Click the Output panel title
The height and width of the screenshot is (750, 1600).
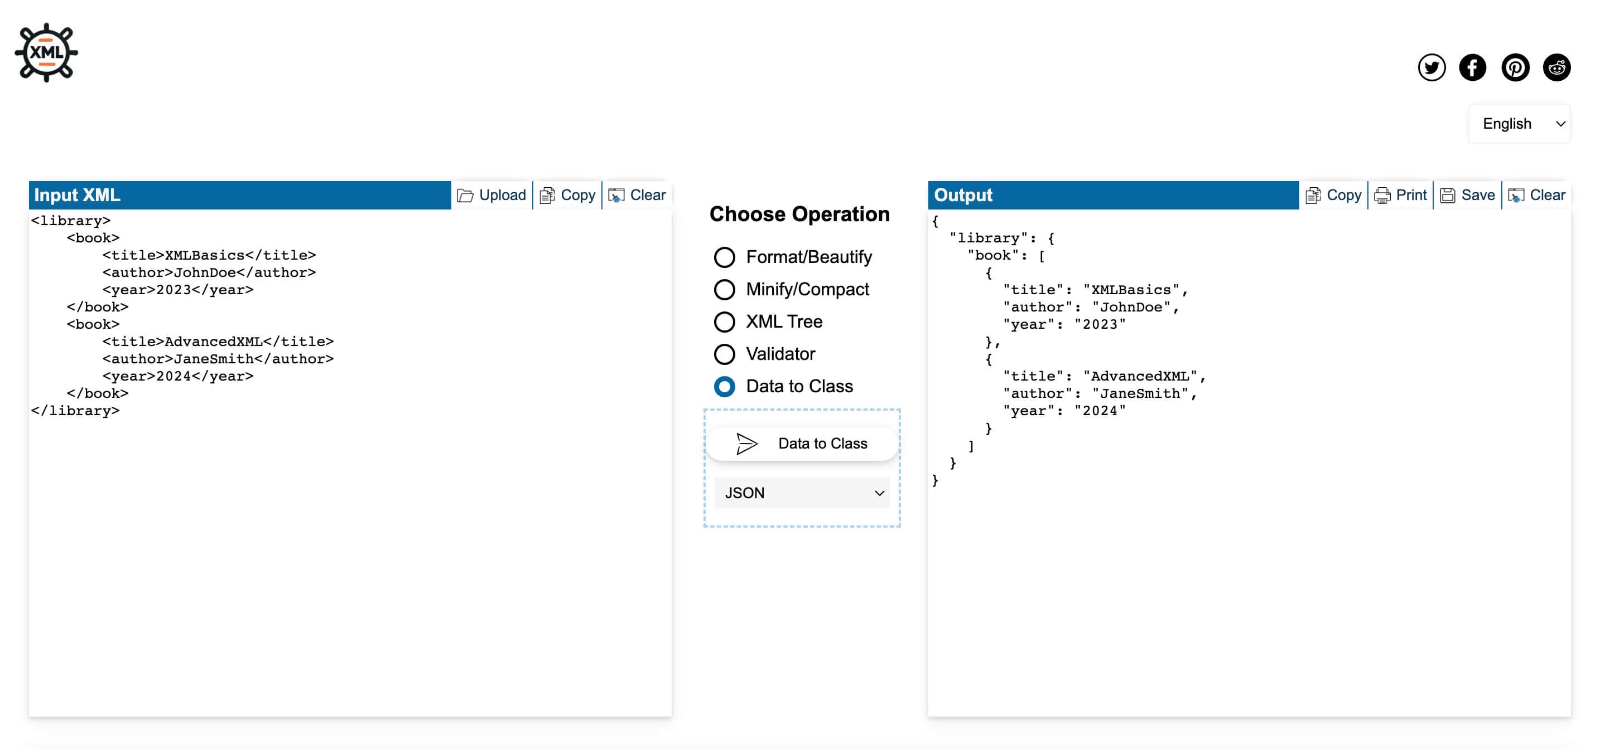point(963,195)
